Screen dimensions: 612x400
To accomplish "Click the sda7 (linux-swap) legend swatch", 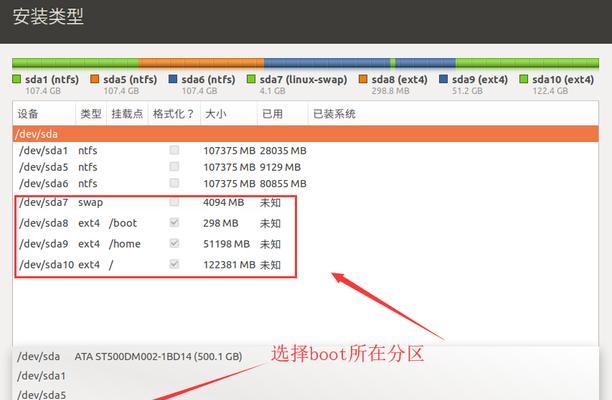I will click(251, 79).
